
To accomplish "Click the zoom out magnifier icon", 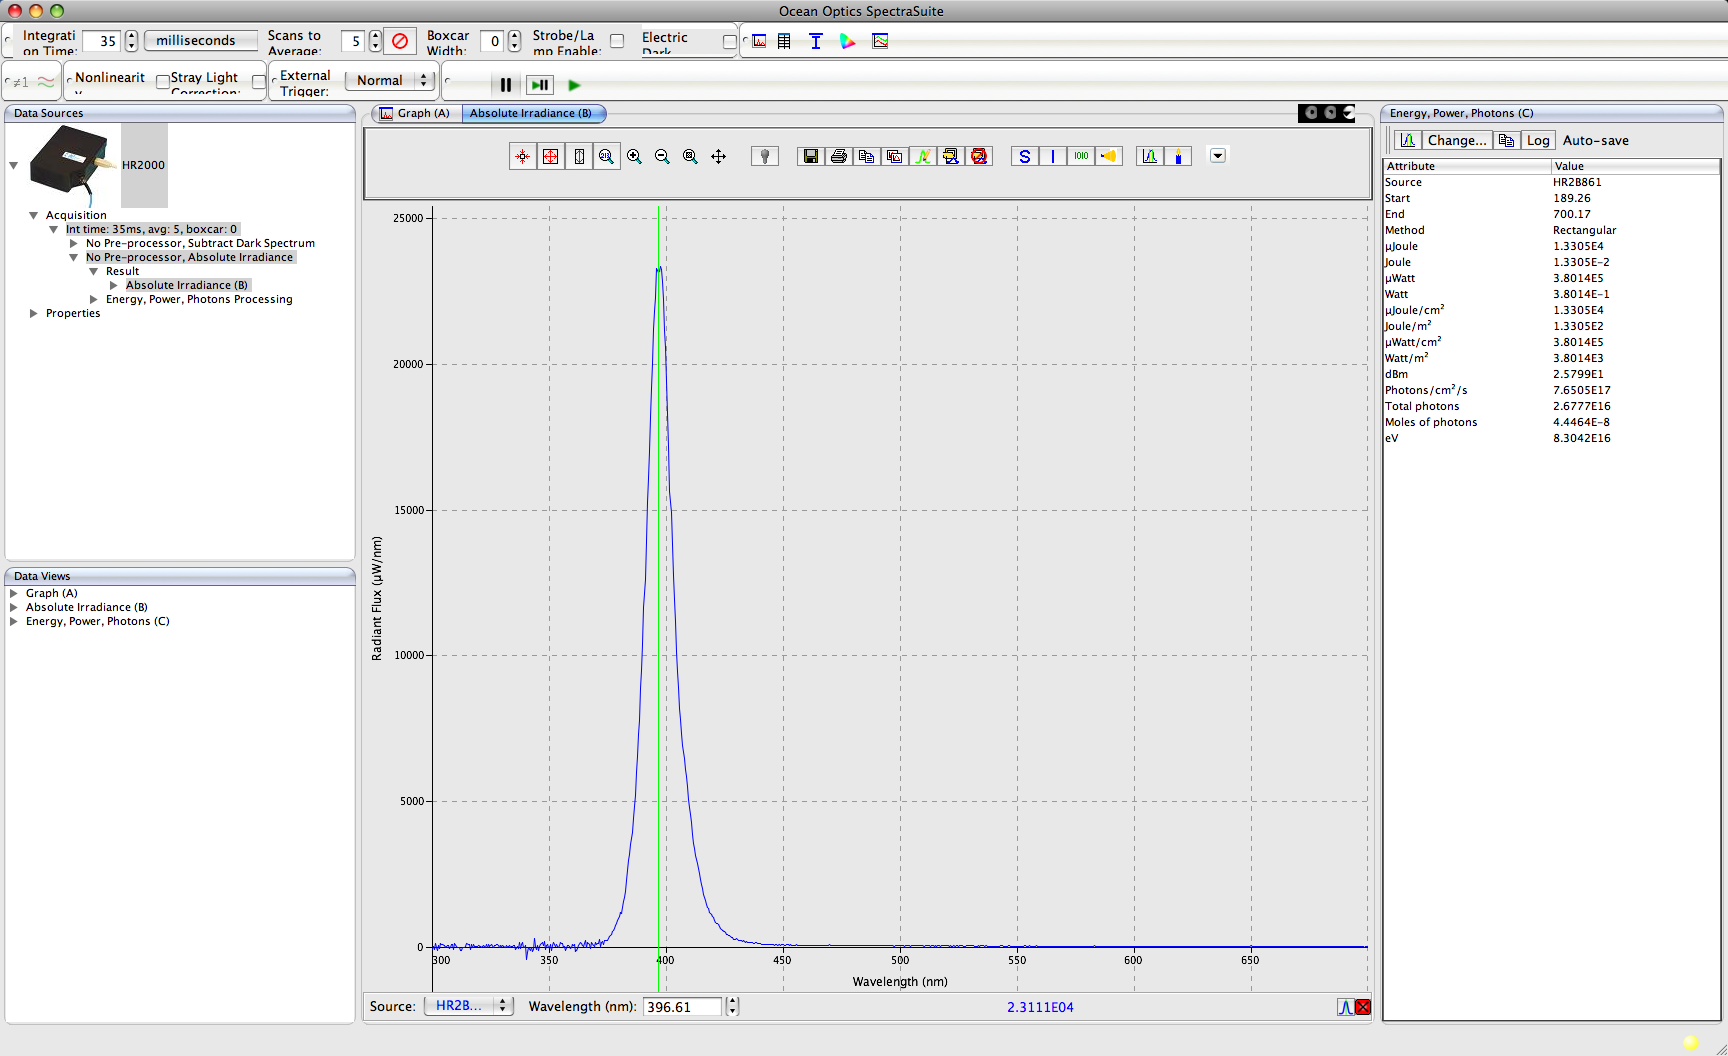I will coord(663,156).
